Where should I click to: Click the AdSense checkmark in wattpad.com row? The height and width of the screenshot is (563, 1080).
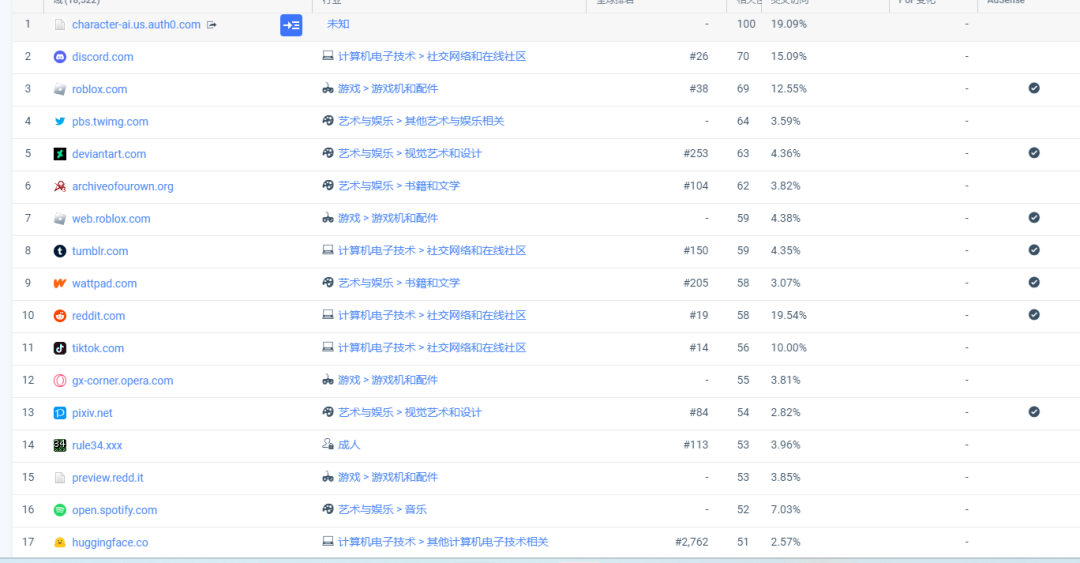[x=1034, y=283]
